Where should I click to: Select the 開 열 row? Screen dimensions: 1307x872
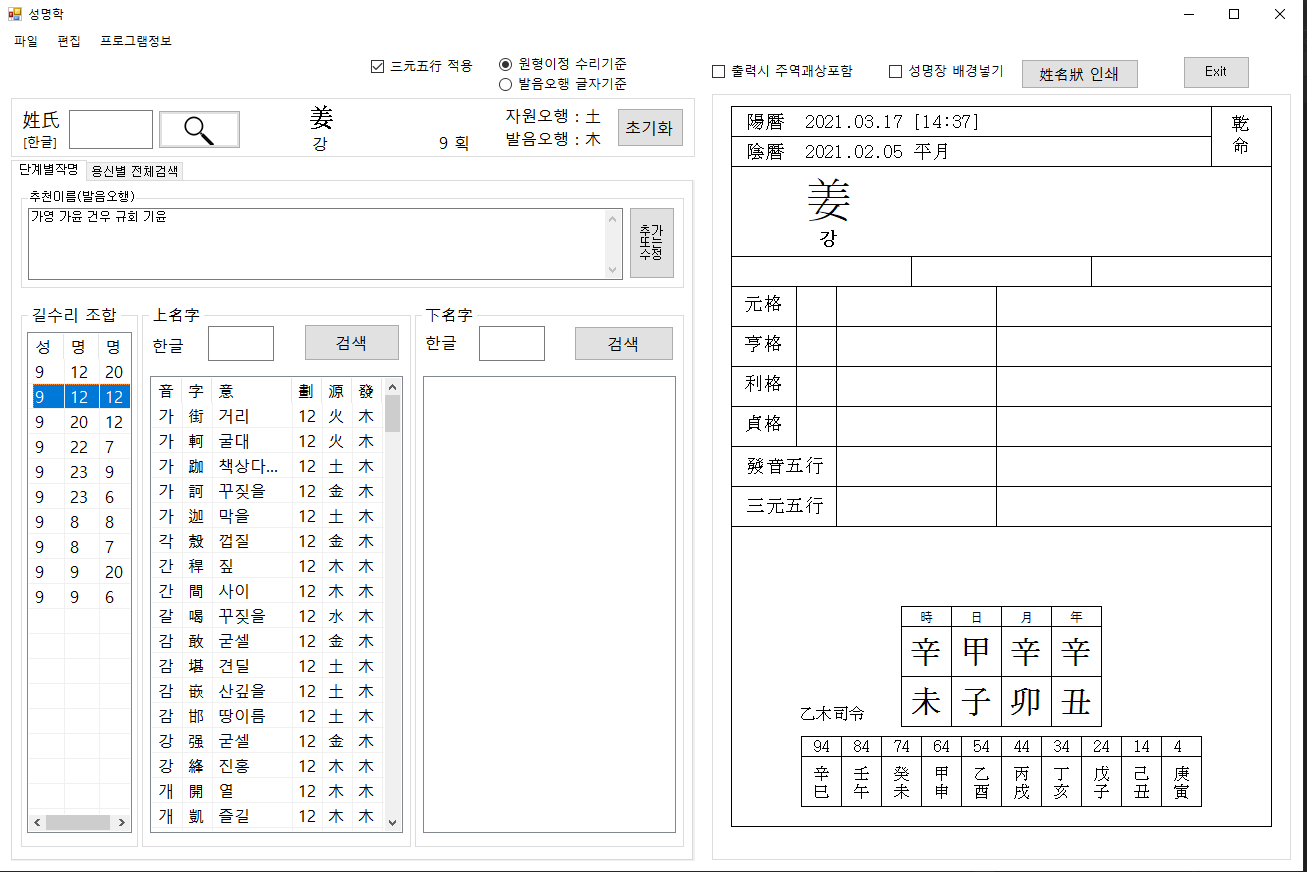tap(267, 791)
